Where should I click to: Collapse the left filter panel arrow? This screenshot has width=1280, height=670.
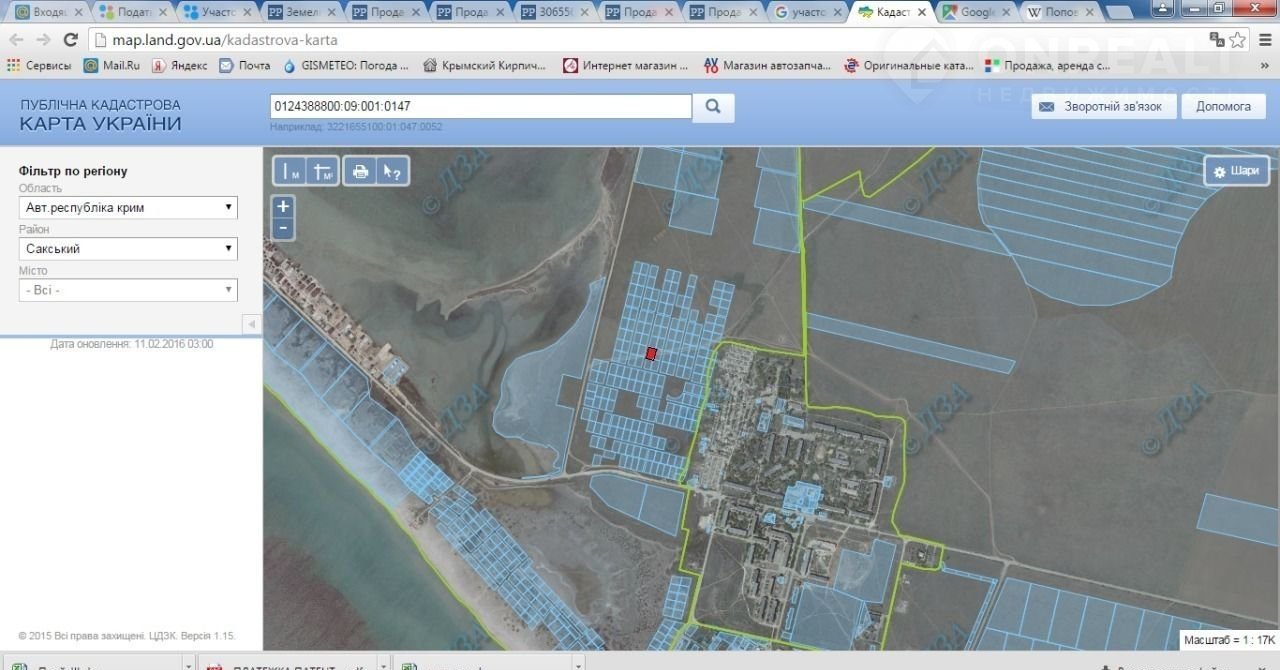point(251,324)
